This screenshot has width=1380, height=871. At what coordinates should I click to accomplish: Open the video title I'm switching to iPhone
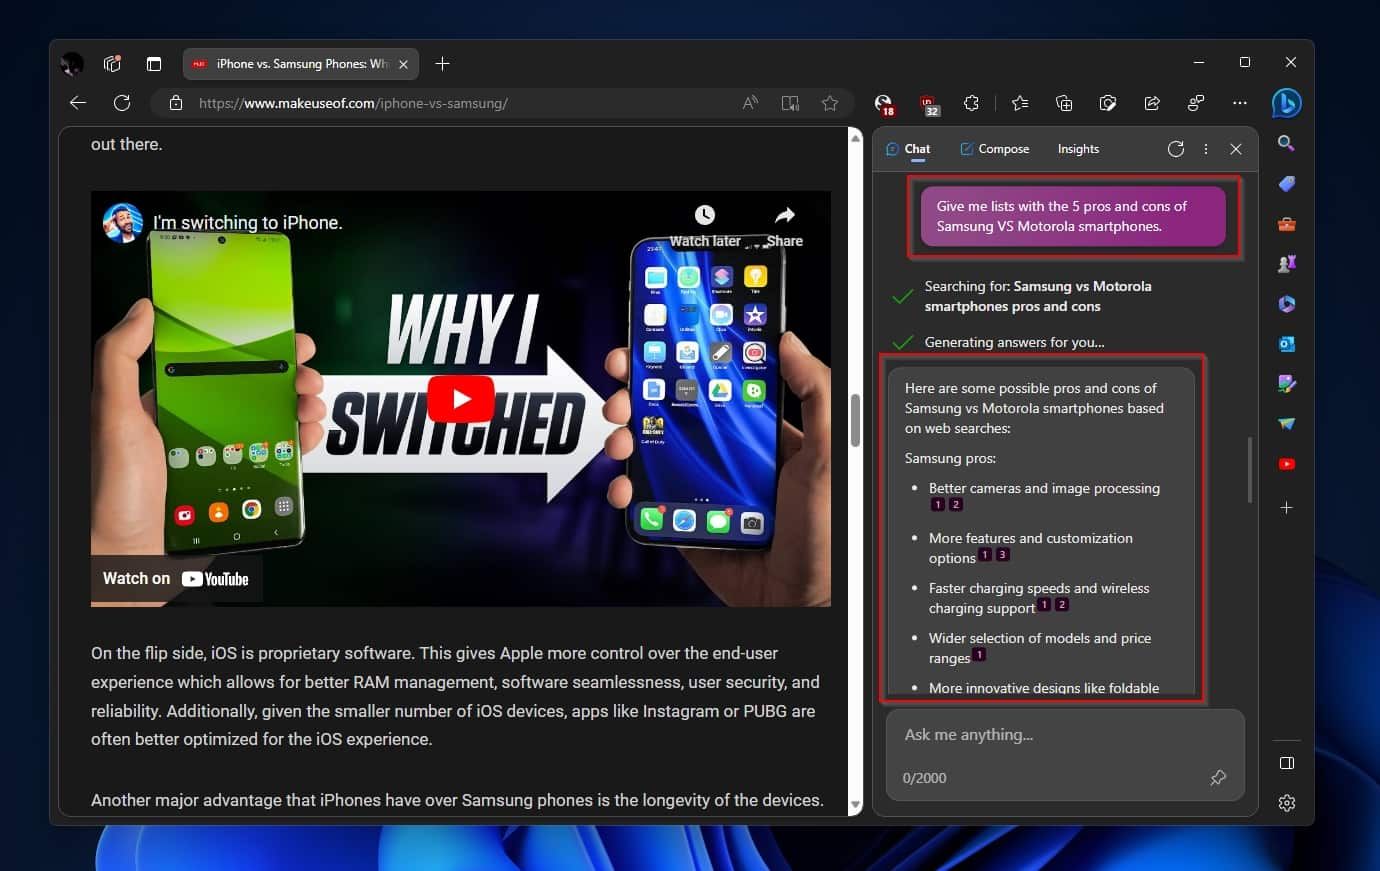(x=247, y=223)
